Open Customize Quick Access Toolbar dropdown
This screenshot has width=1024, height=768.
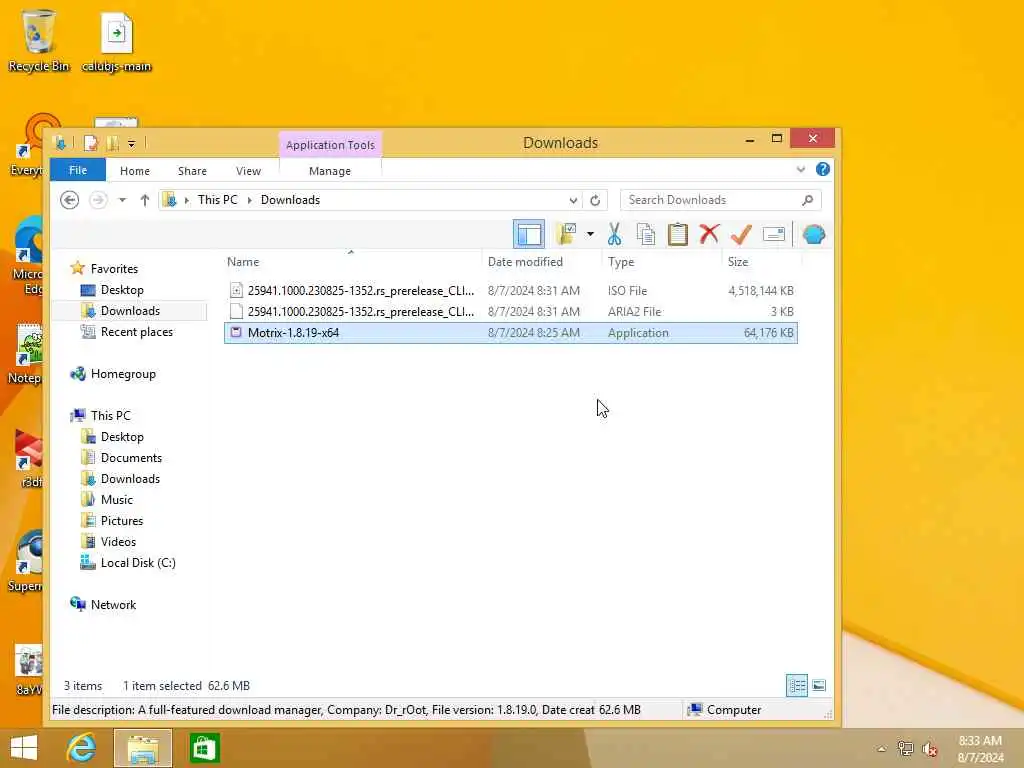pos(131,144)
